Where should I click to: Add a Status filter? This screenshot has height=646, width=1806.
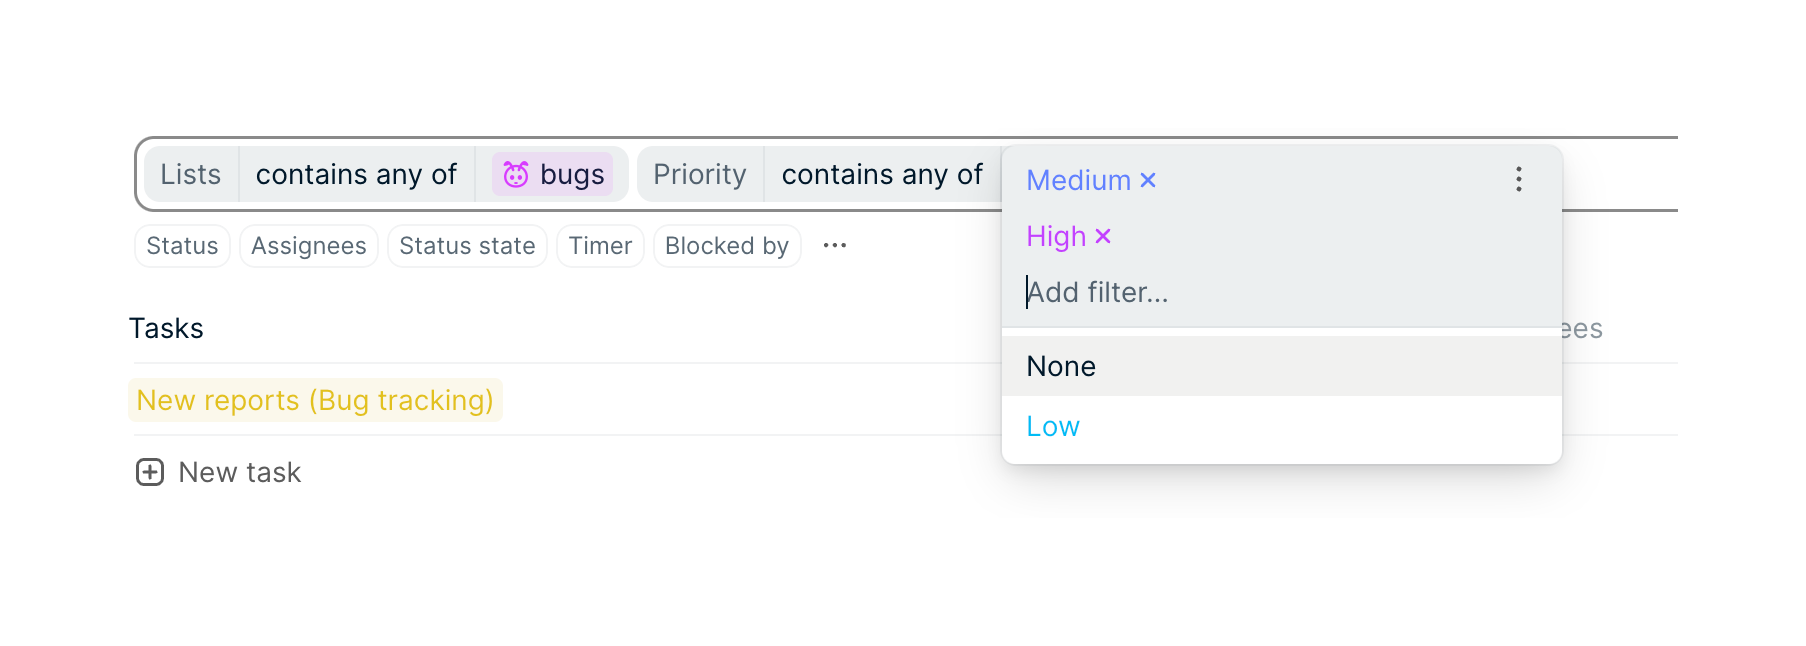click(x=182, y=246)
